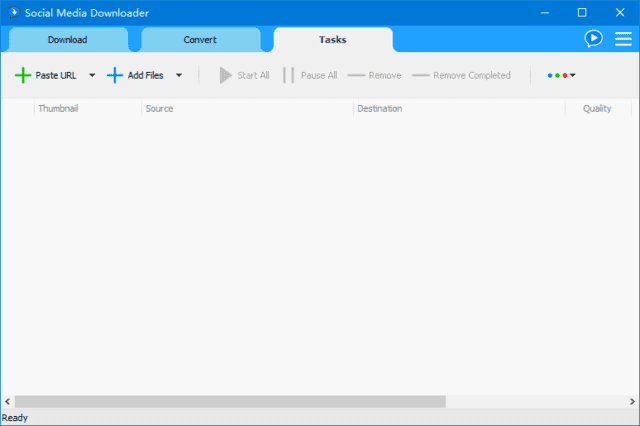Viewport: 640px width, 426px height.
Task: Click the green plus Paste URL icon
Action: pyautogui.click(x=22, y=75)
